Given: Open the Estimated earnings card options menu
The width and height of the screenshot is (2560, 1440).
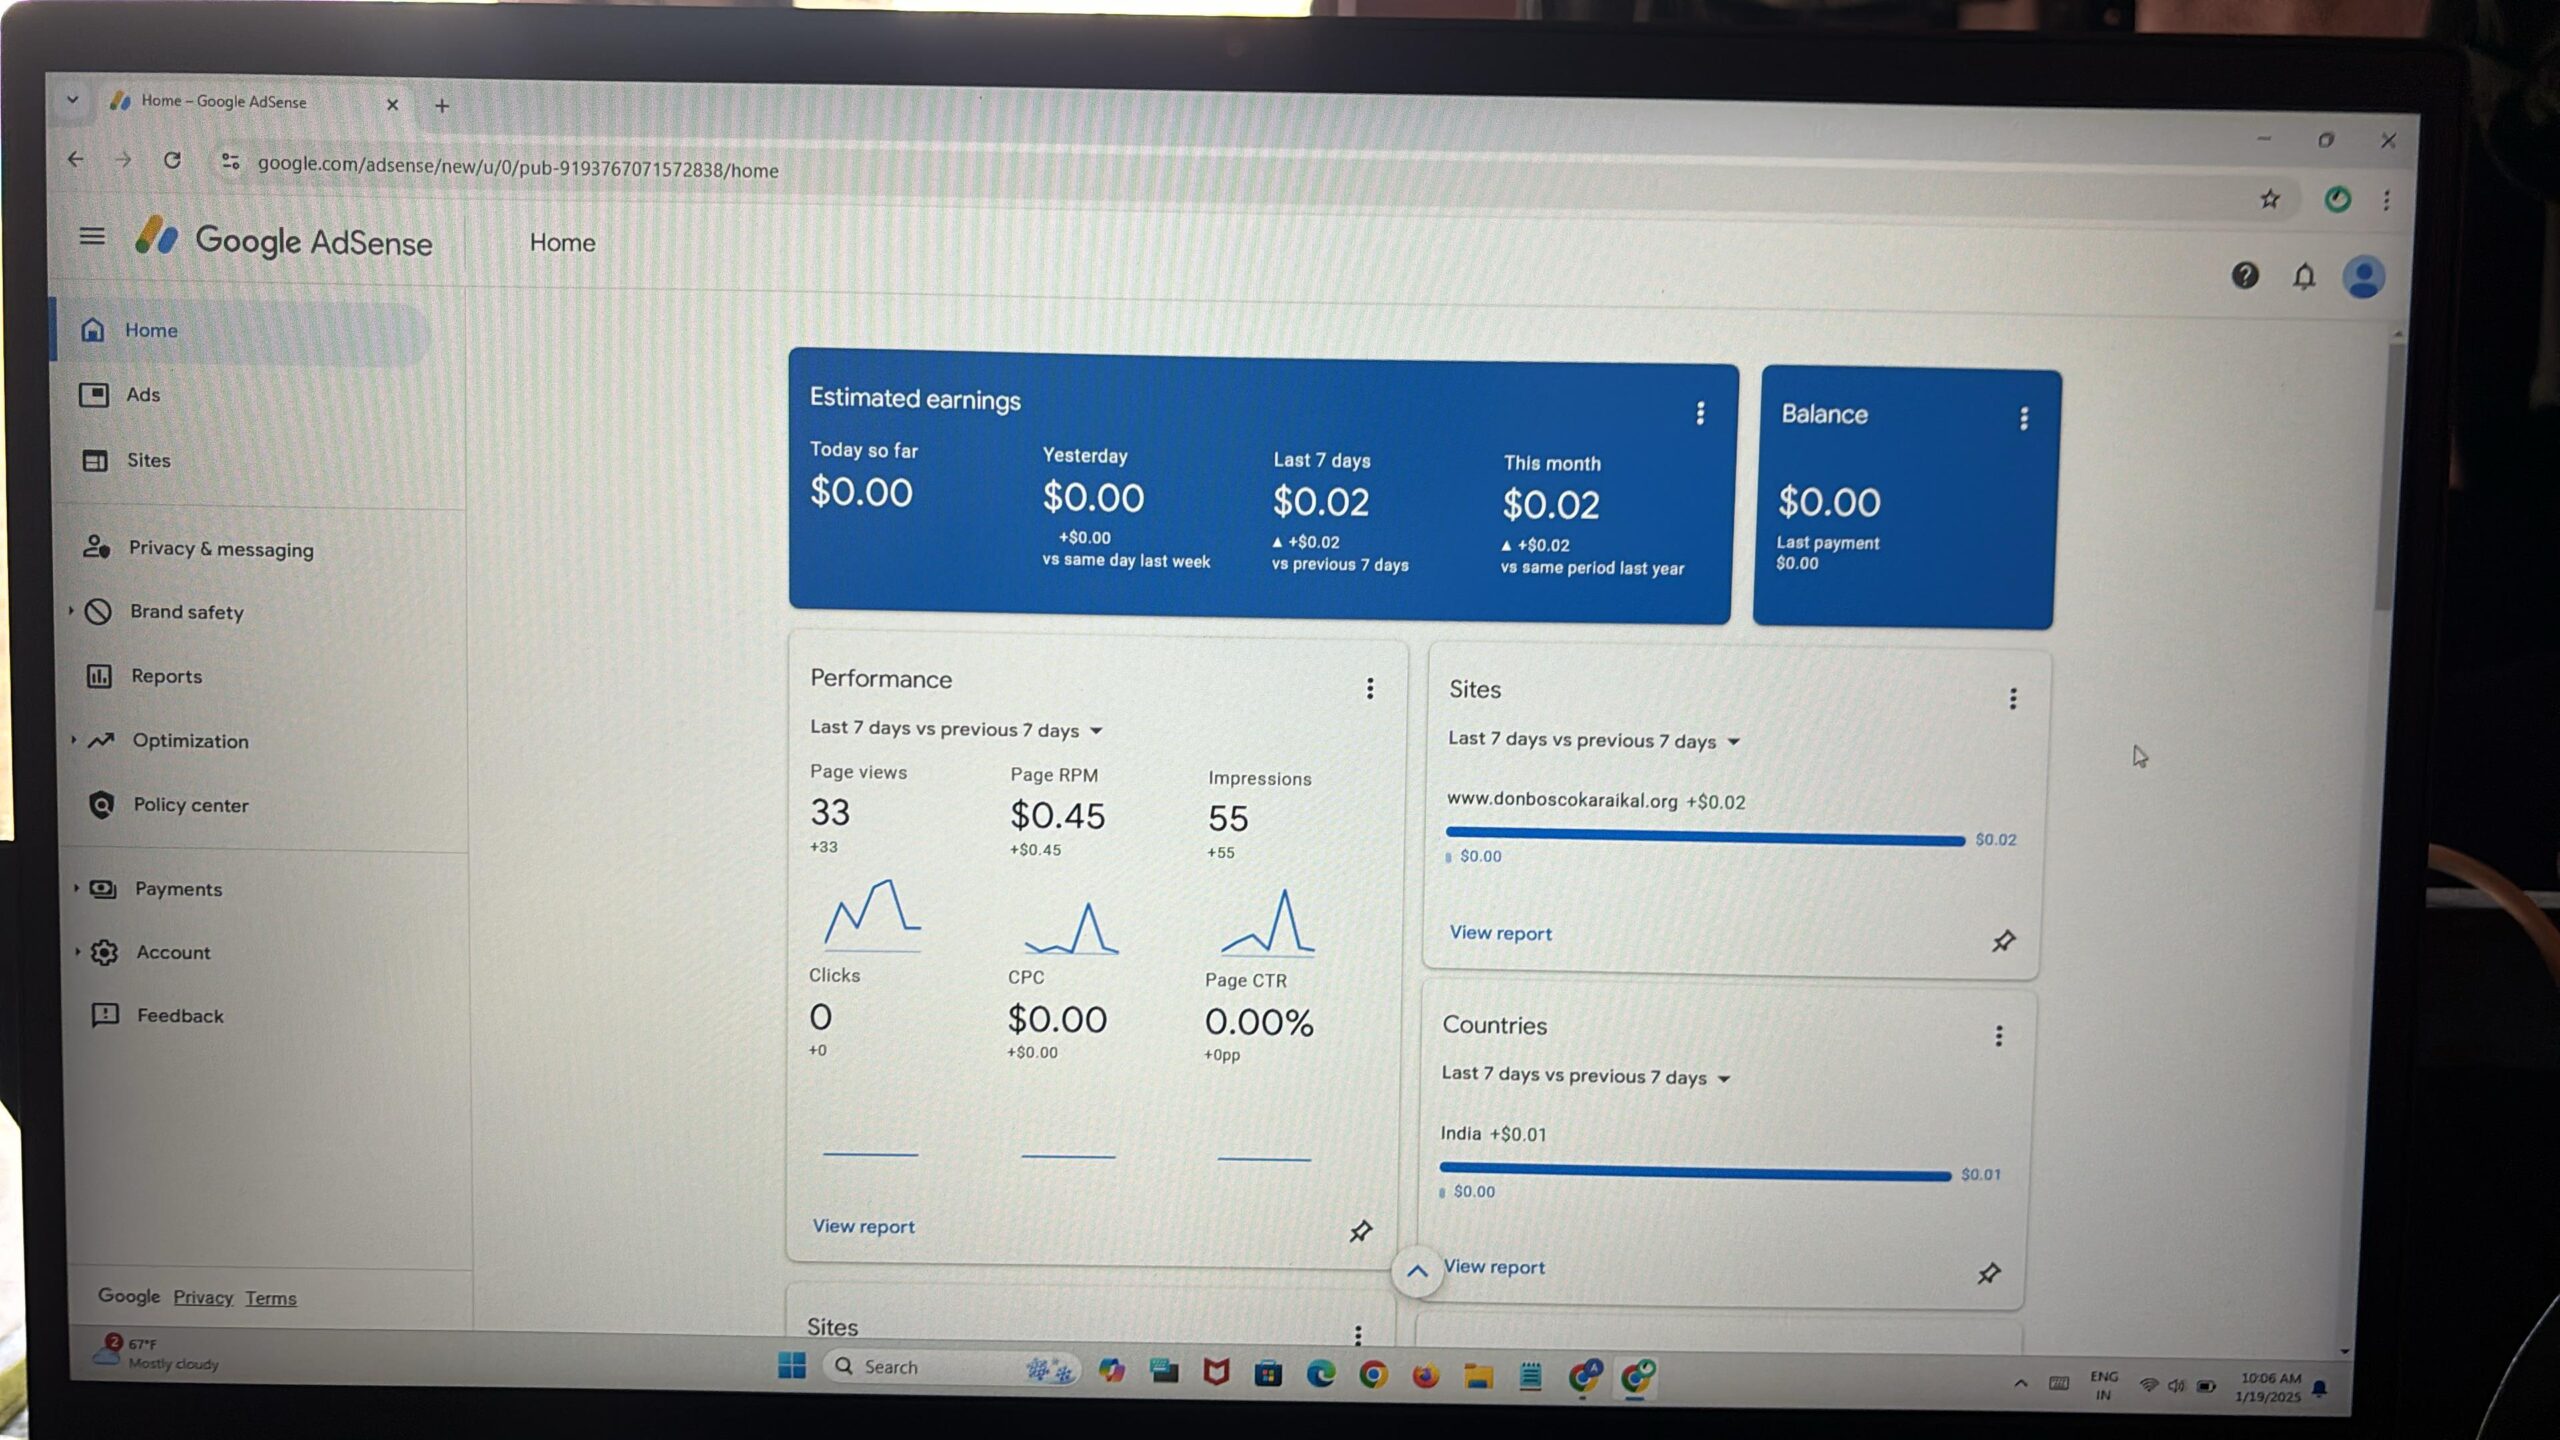Looking at the screenshot, I should [x=1700, y=413].
